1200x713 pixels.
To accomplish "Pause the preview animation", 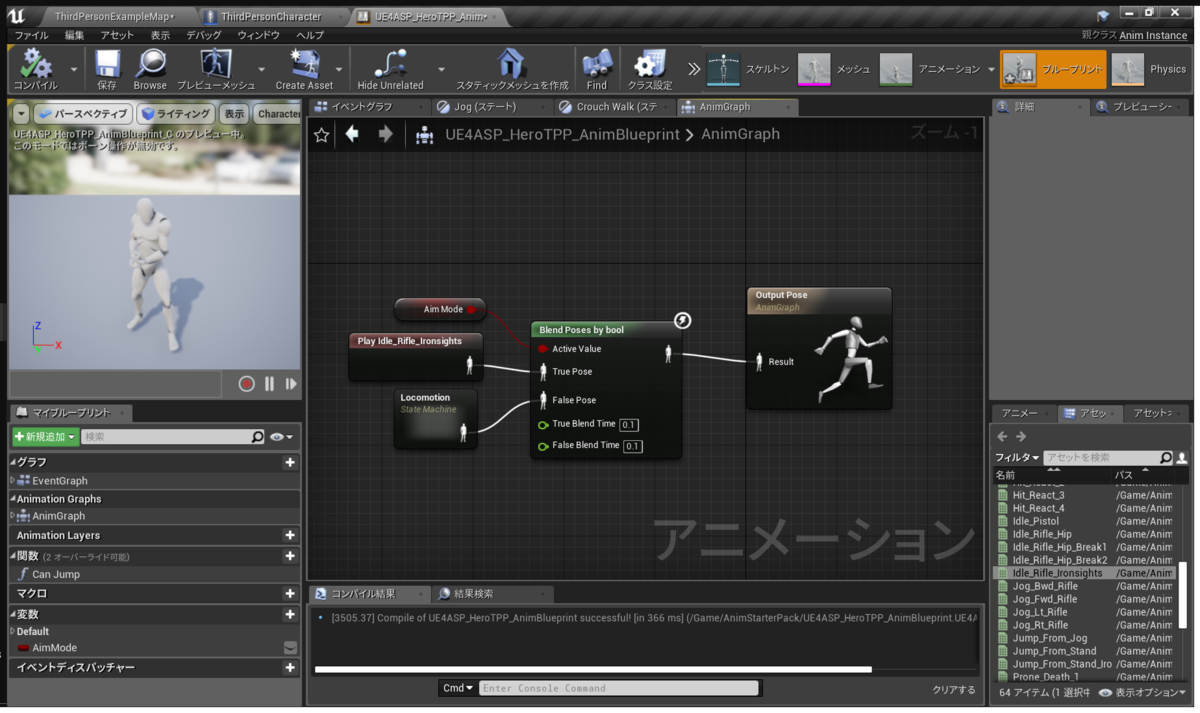I will click(x=269, y=383).
